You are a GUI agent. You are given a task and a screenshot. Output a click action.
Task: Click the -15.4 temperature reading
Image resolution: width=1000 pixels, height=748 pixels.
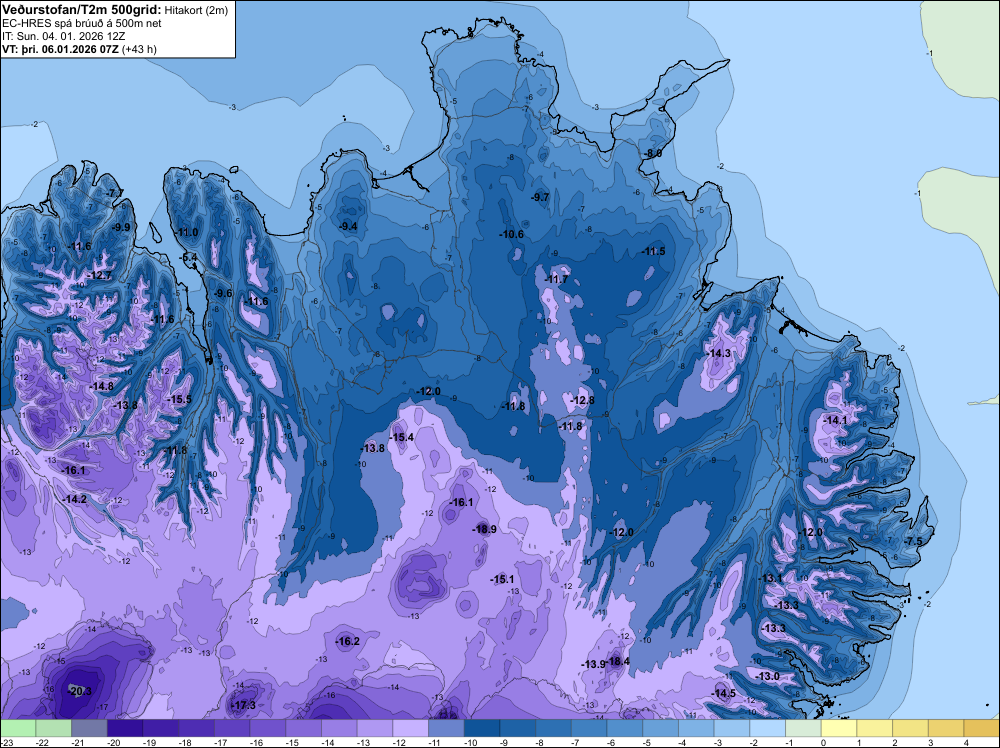click(402, 437)
